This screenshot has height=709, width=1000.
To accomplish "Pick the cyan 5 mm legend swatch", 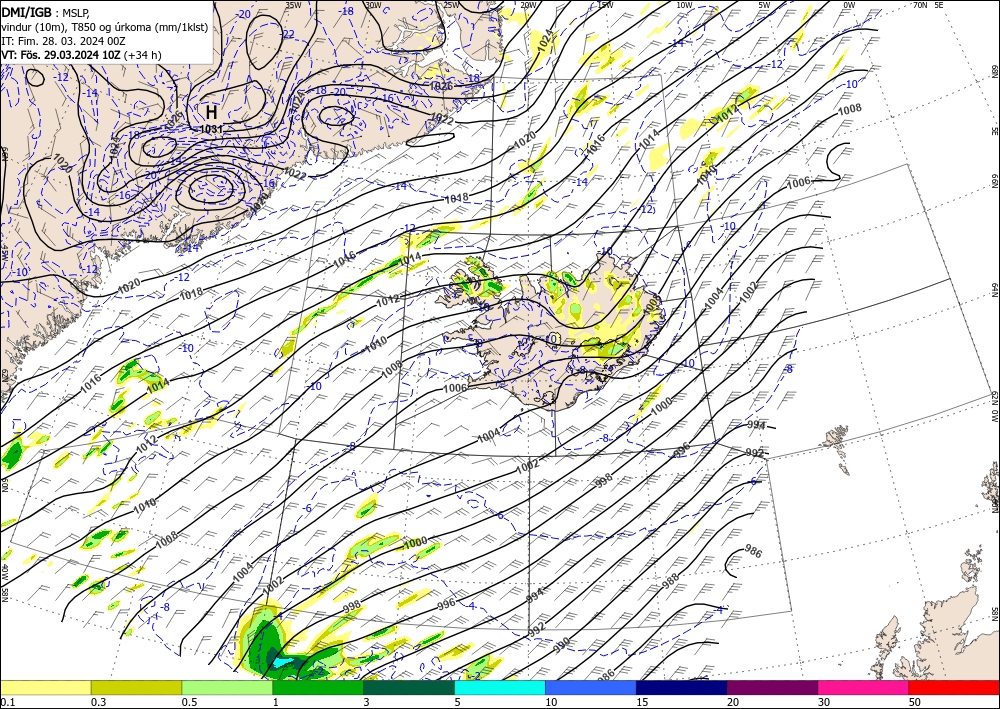I will pos(500,687).
